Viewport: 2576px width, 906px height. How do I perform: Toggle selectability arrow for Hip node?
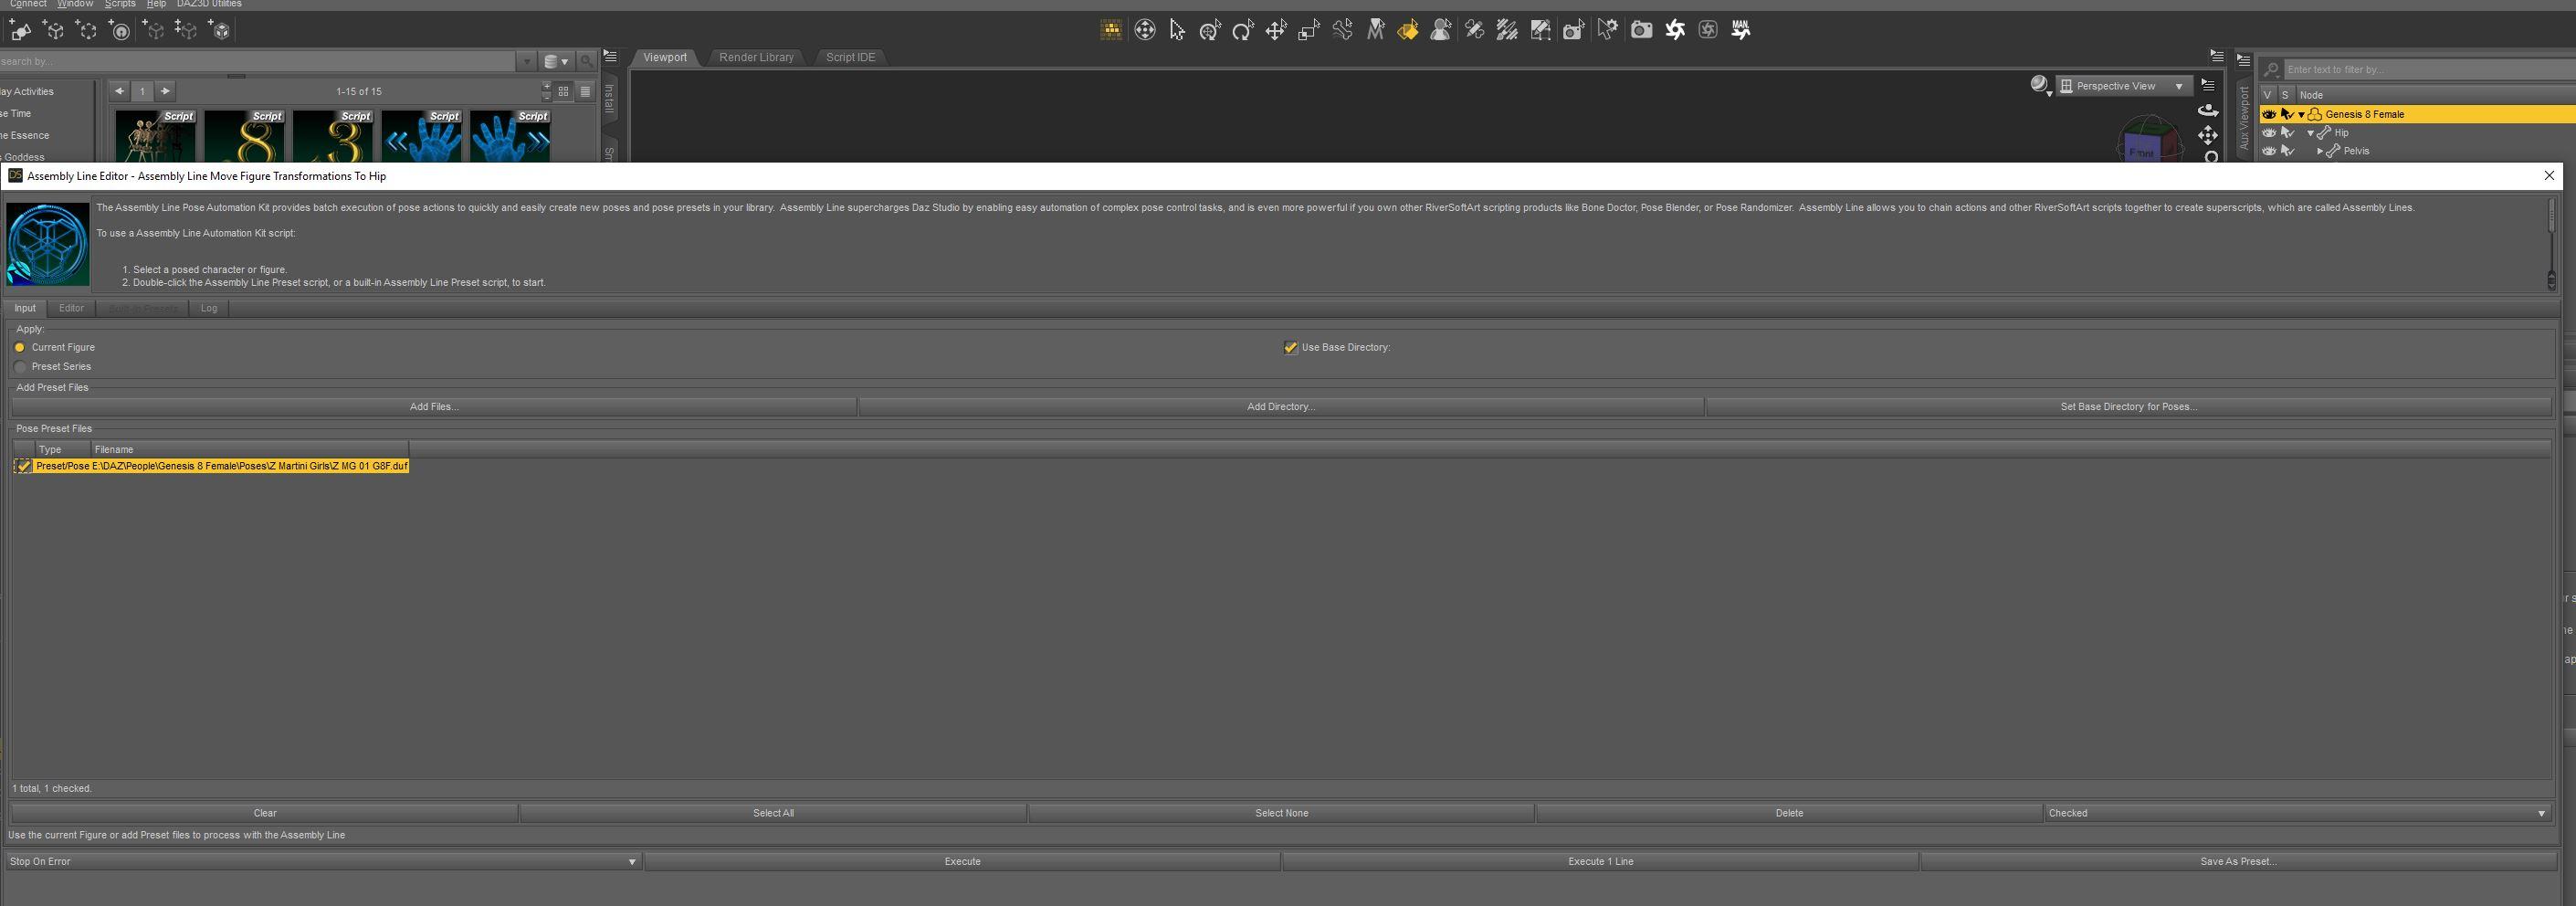pos(2287,133)
